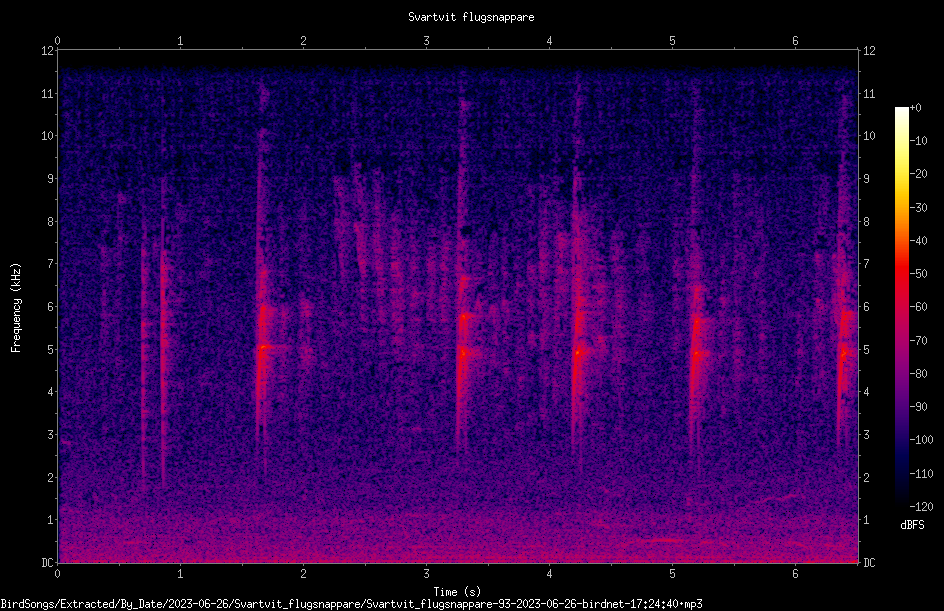944x611 pixels.
Task: Click the '-90' color bar label
Action: click(x=918, y=407)
